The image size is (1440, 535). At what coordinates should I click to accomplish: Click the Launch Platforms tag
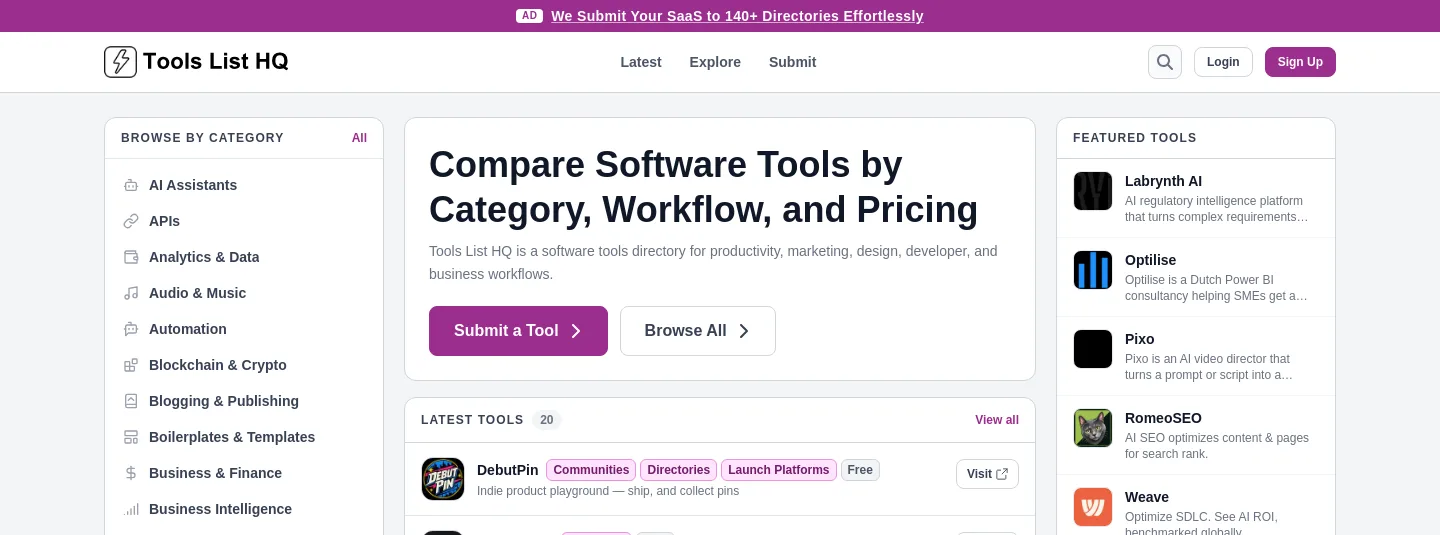pyautogui.click(x=779, y=470)
